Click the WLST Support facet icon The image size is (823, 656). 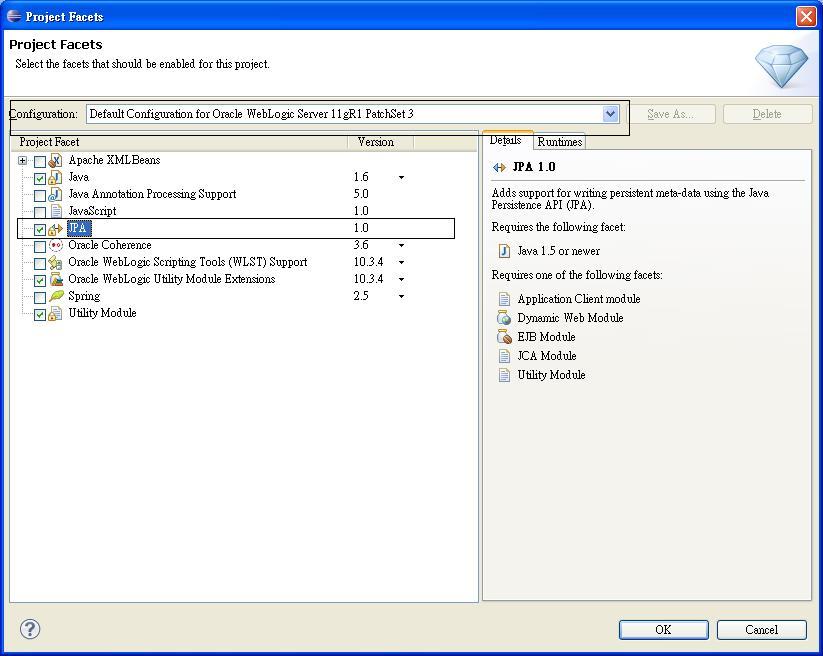tap(56, 262)
